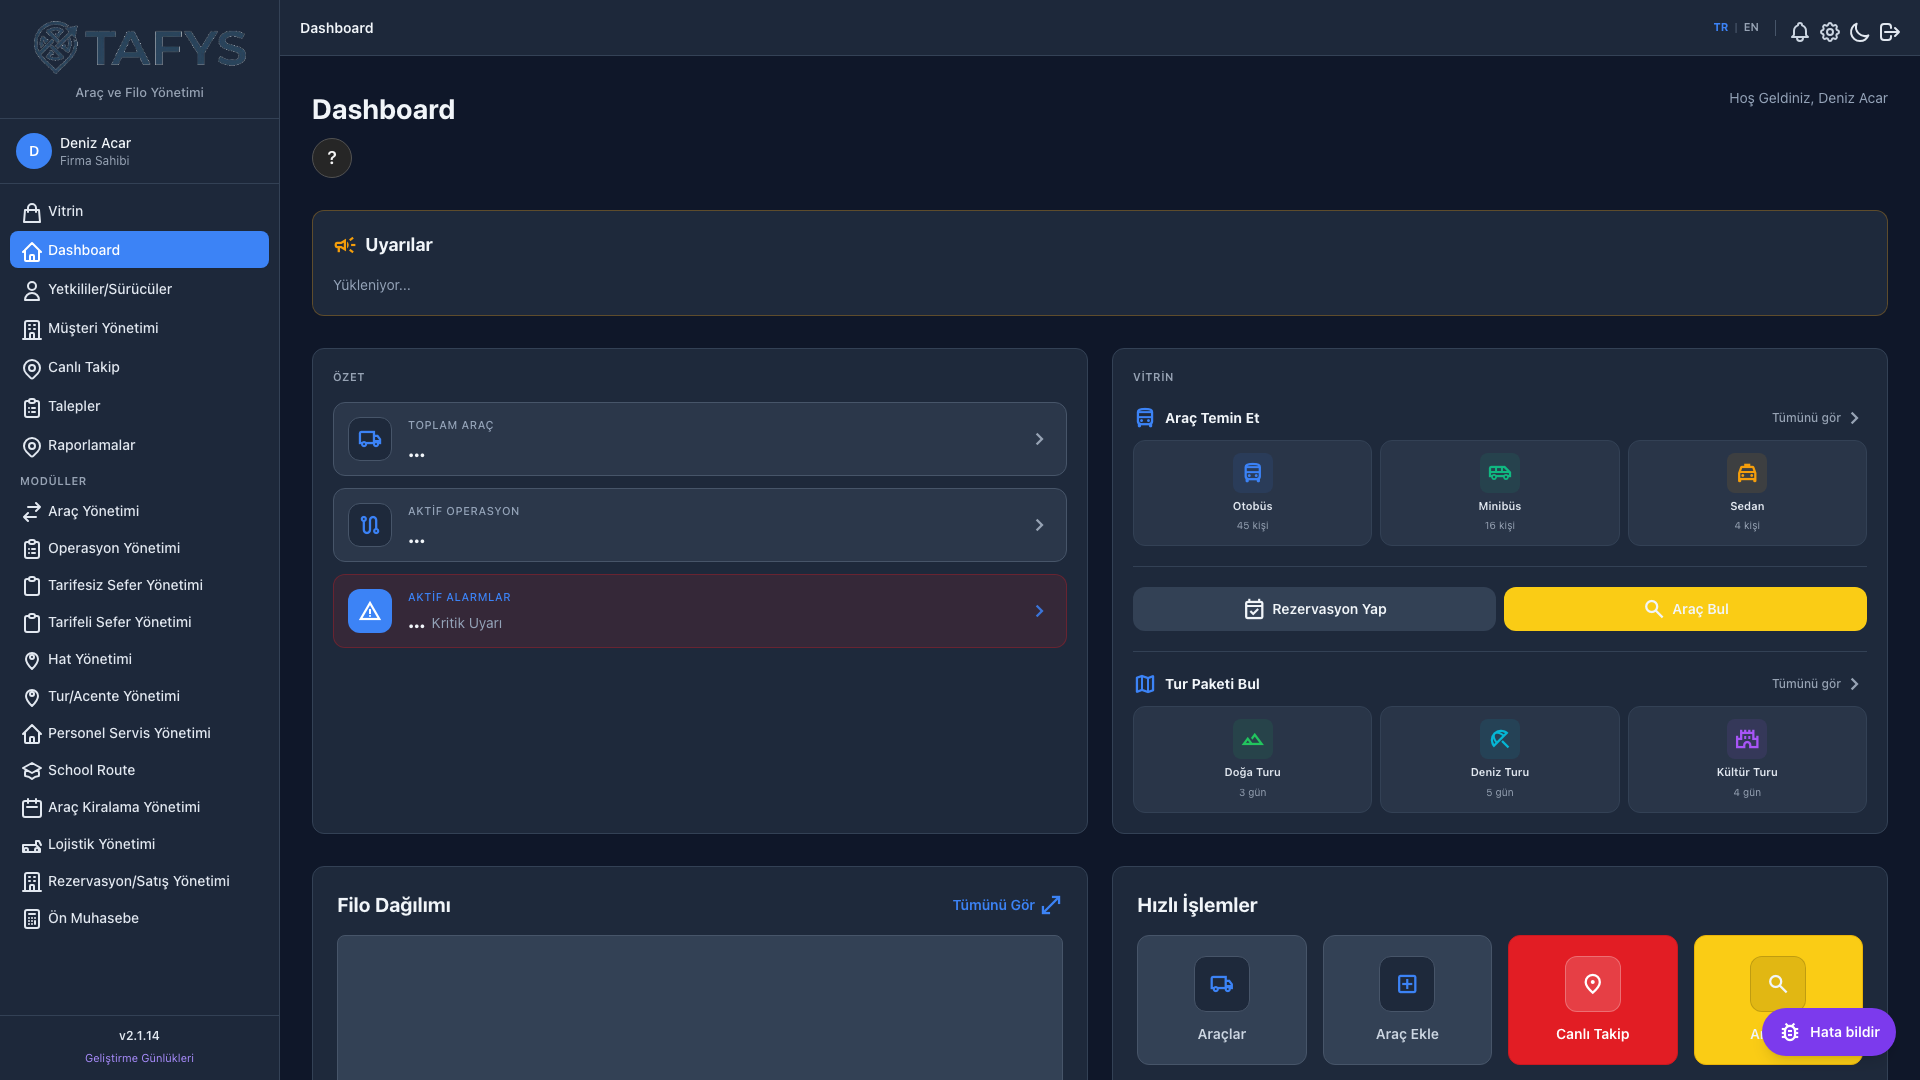Click the Araç Ekle quick action
The width and height of the screenshot is (1920, 1080).
[x=1407, y=1000]
